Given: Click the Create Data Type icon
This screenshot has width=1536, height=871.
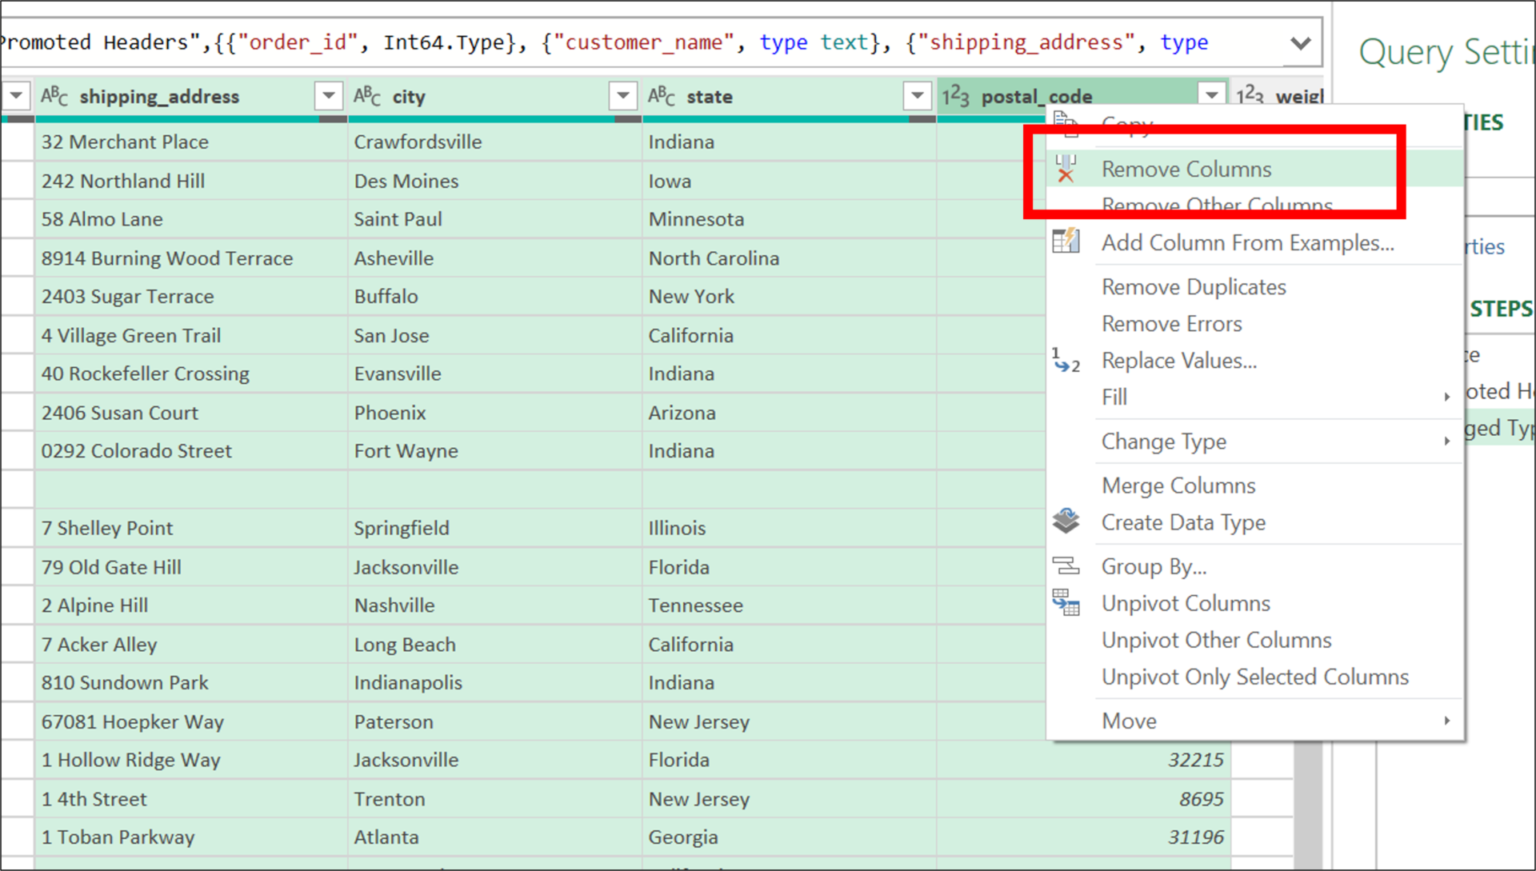Looking at the screenshot, I should pyautogui.click(x=1066, y=521).
